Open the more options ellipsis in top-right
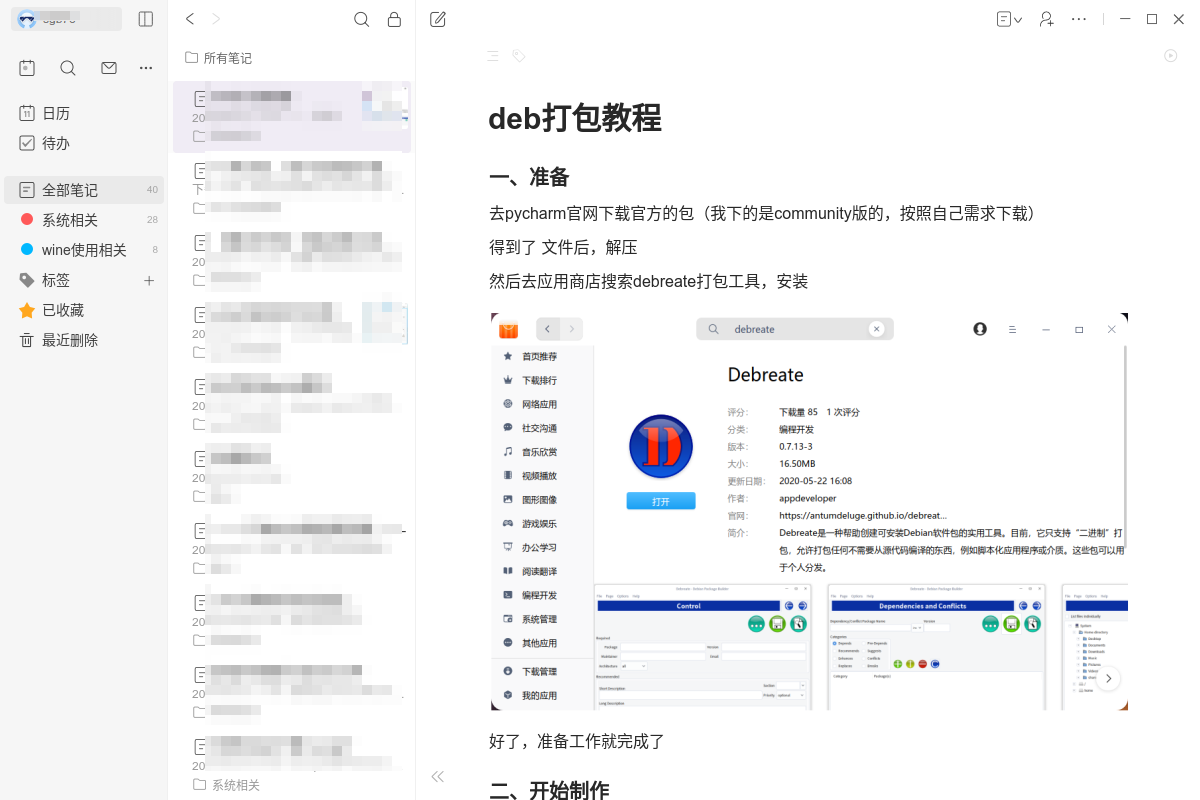 pos(1079,19)
